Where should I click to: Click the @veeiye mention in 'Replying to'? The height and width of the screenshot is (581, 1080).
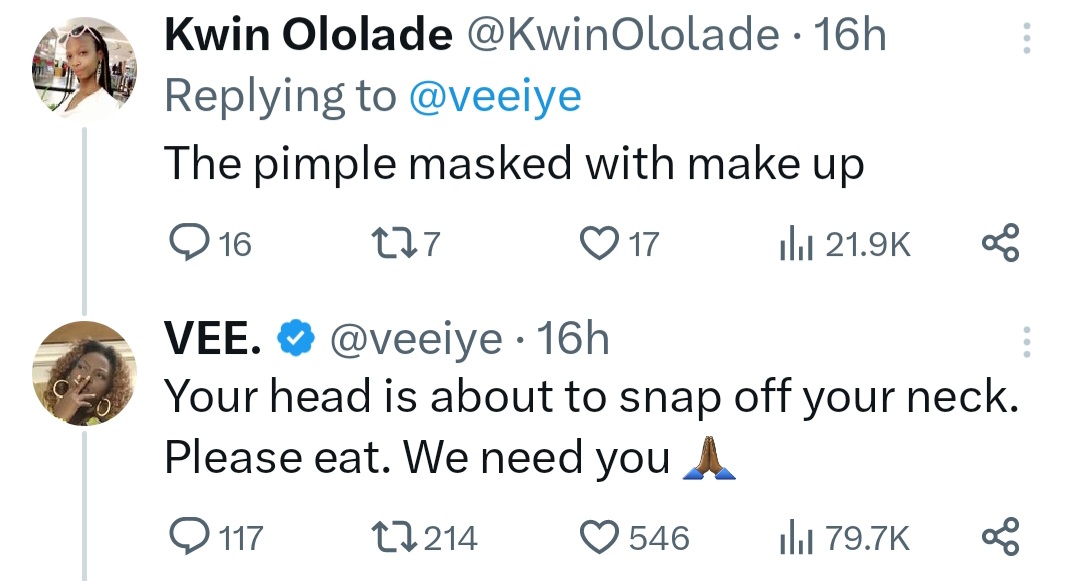(494, 97)
